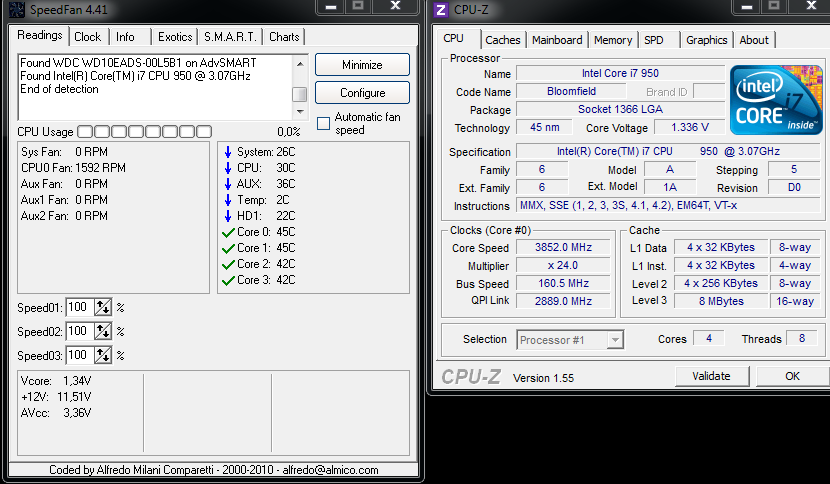
Task: Click the blue arrow beside Temp 2C
Action: coord(228,200)
